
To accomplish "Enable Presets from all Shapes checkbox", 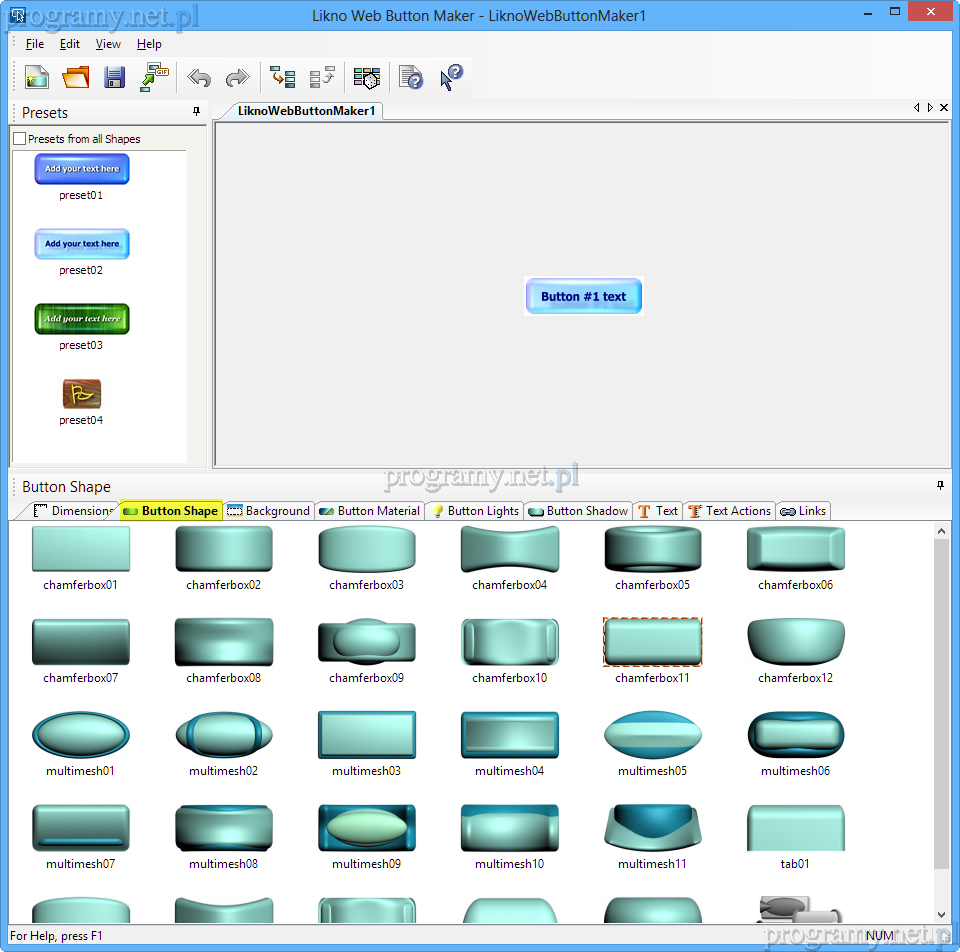I will 20,139.
